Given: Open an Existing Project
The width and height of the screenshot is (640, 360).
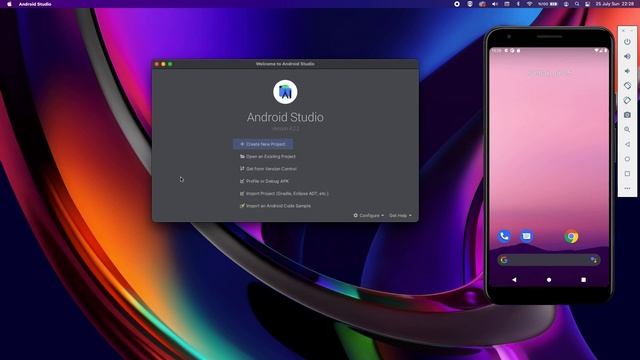Looking at the screenshot, I should point(268,156).
